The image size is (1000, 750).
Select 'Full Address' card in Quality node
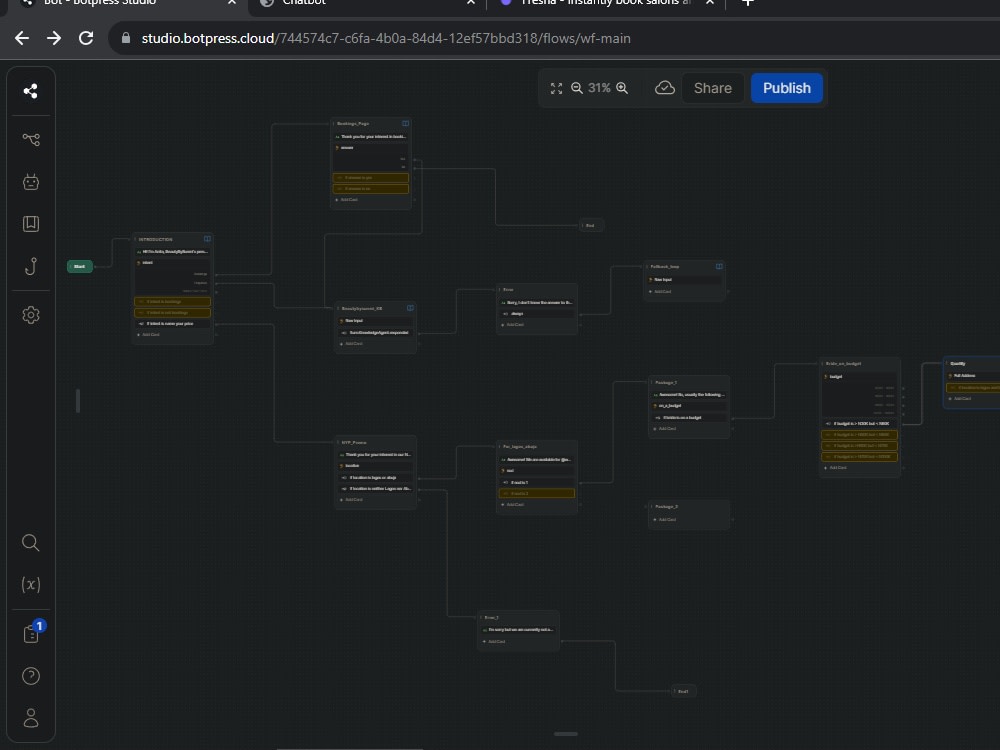[973, 376]
